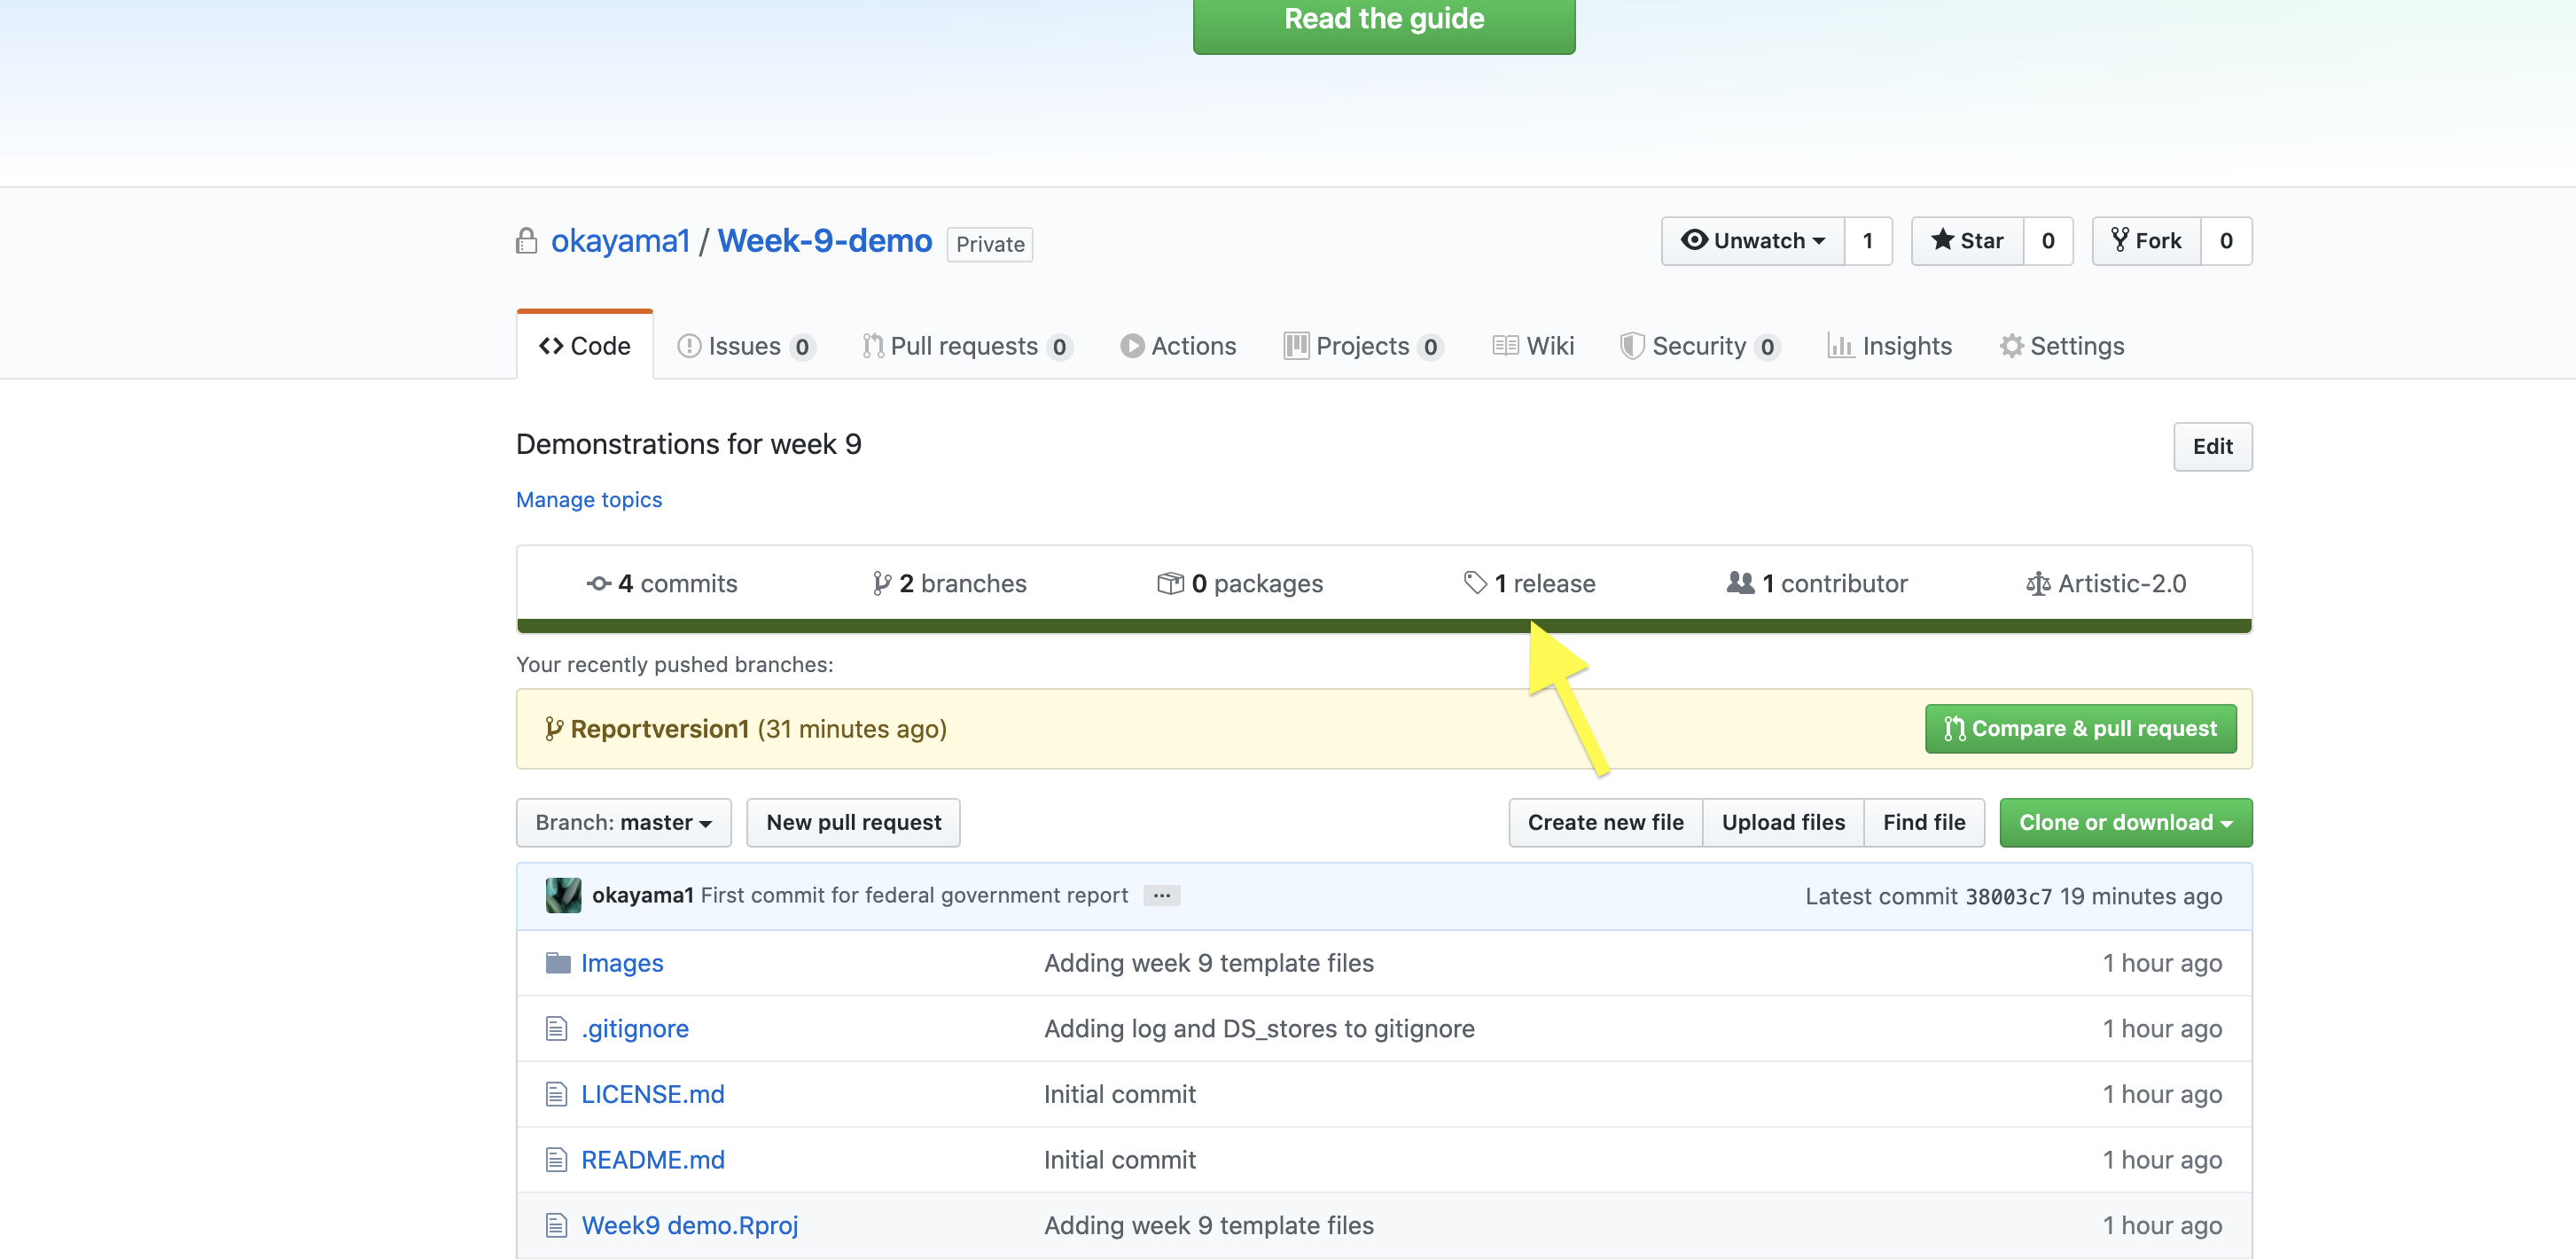Open the Branch: master selector

[623, 822]
